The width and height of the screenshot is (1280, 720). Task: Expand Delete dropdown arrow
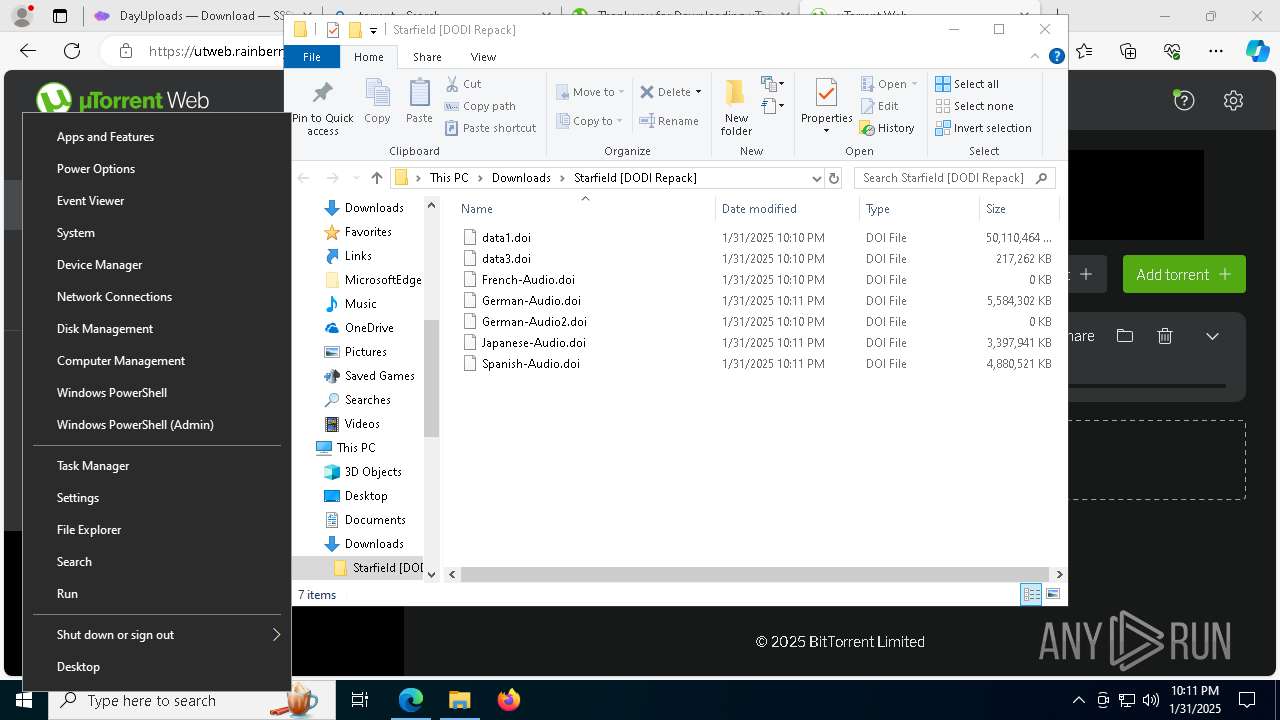pos(698,92)
